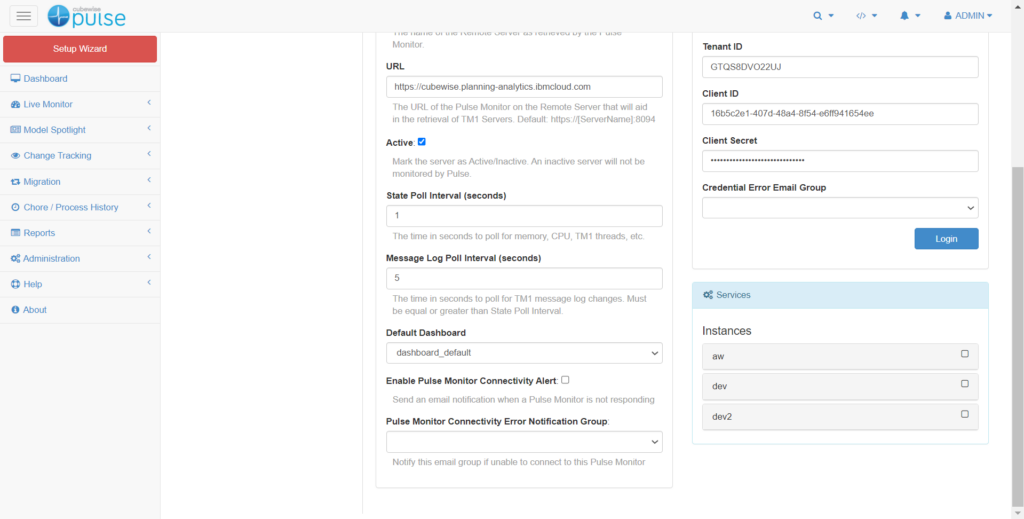
Task: Open the Dashboard monitor icon in sidebar
Action: coord(15,79)
